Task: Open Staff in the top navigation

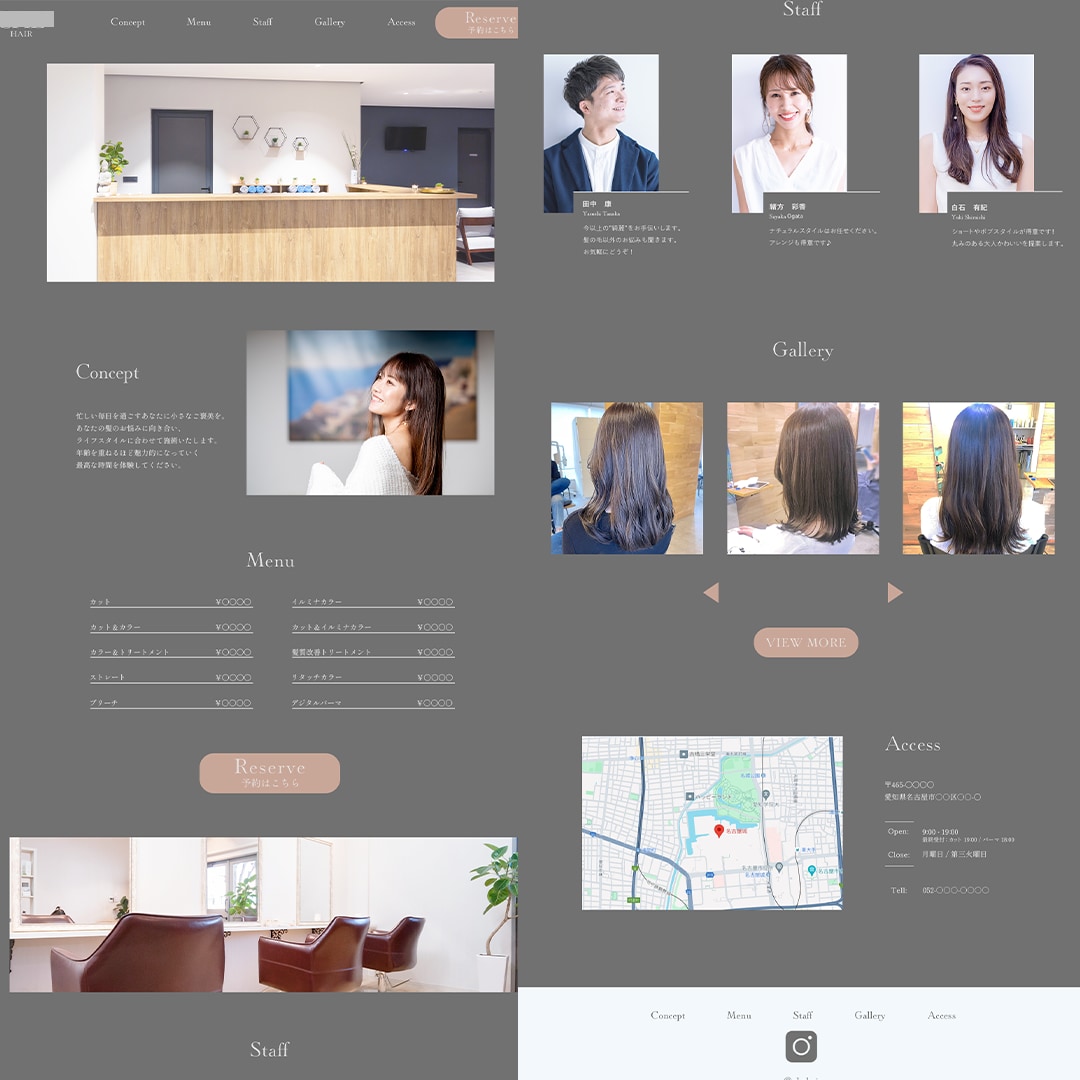Action: [x=262, y=22]
